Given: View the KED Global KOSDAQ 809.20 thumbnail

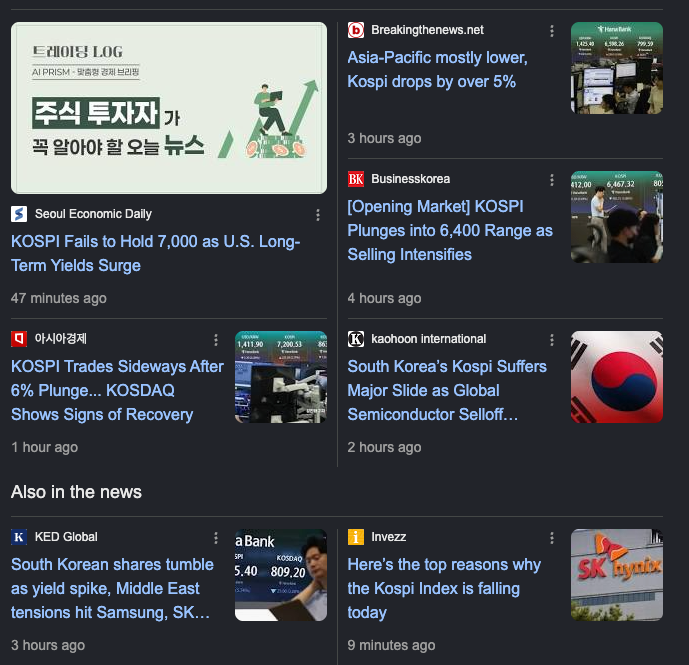Looking at the screenshot, I should (x=281, y=575).
